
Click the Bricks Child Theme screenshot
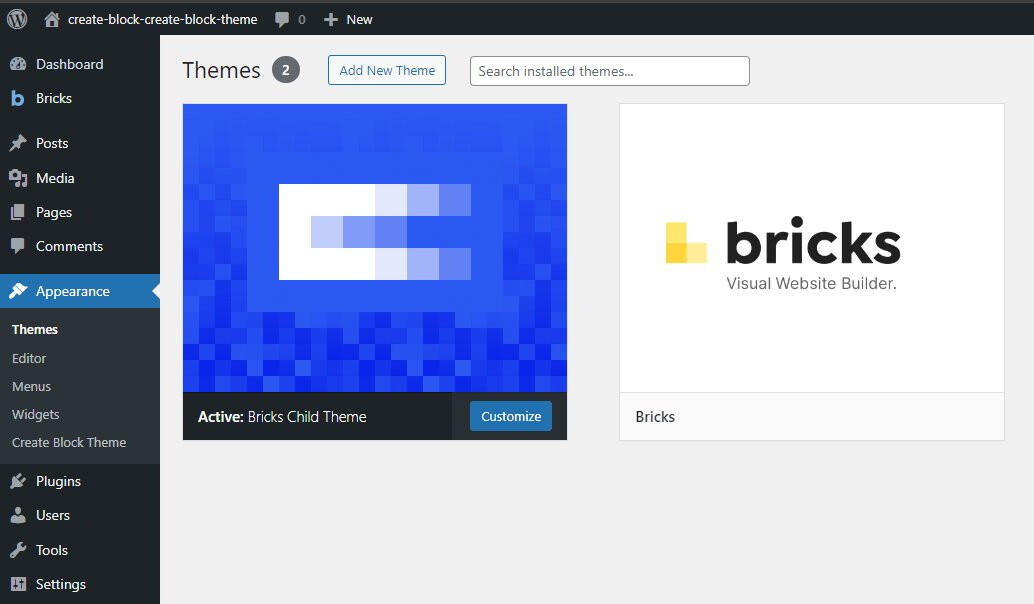click(x=375, y=248)
